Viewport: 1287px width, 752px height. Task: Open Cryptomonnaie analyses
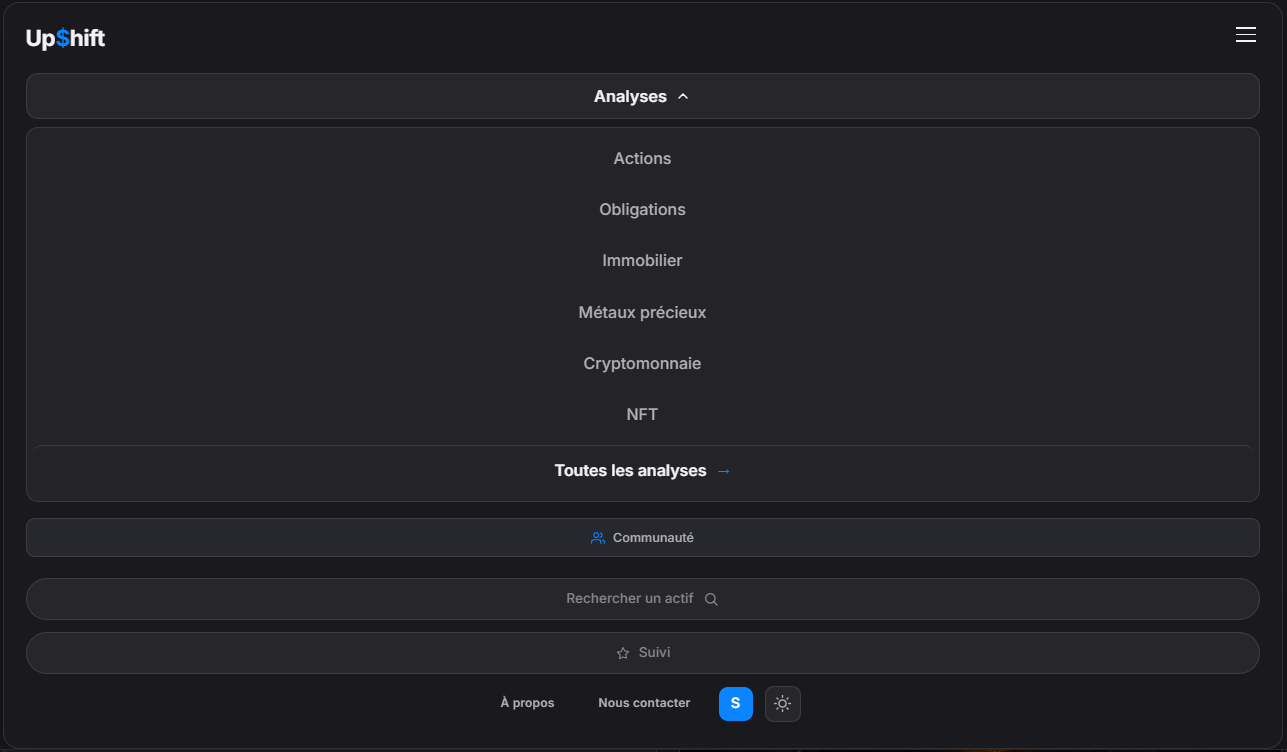coord(642,363)
